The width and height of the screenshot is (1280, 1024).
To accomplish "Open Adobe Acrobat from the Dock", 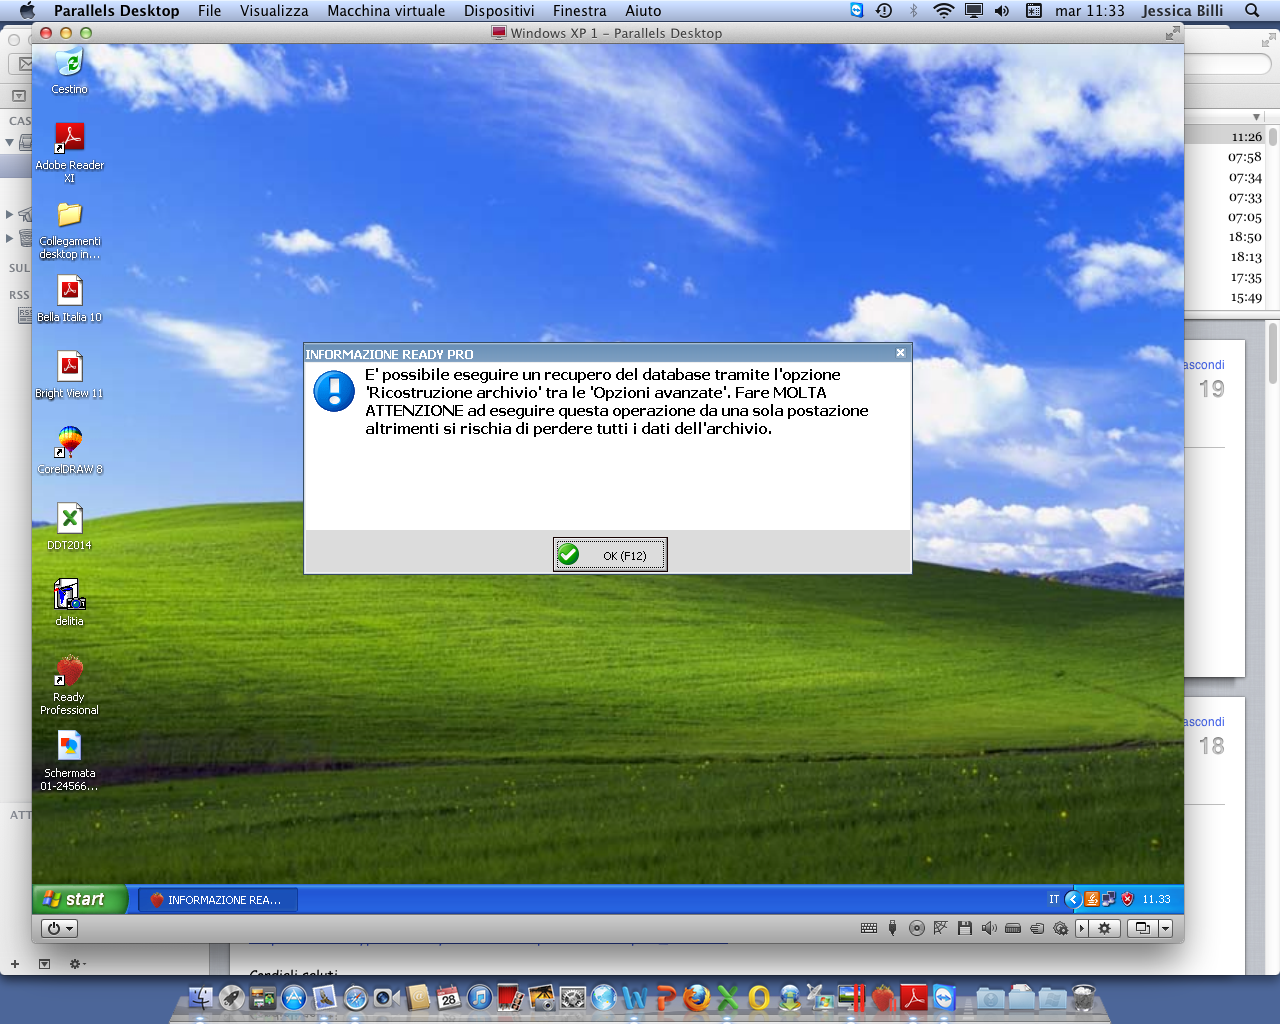I will [x=914, y=997].
